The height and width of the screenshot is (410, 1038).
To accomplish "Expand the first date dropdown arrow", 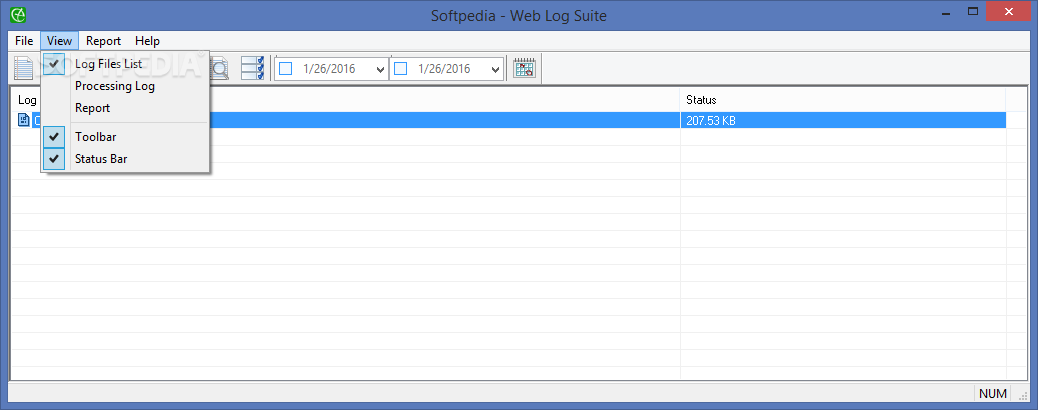I will pyautogui.click(x=380, y=69).
